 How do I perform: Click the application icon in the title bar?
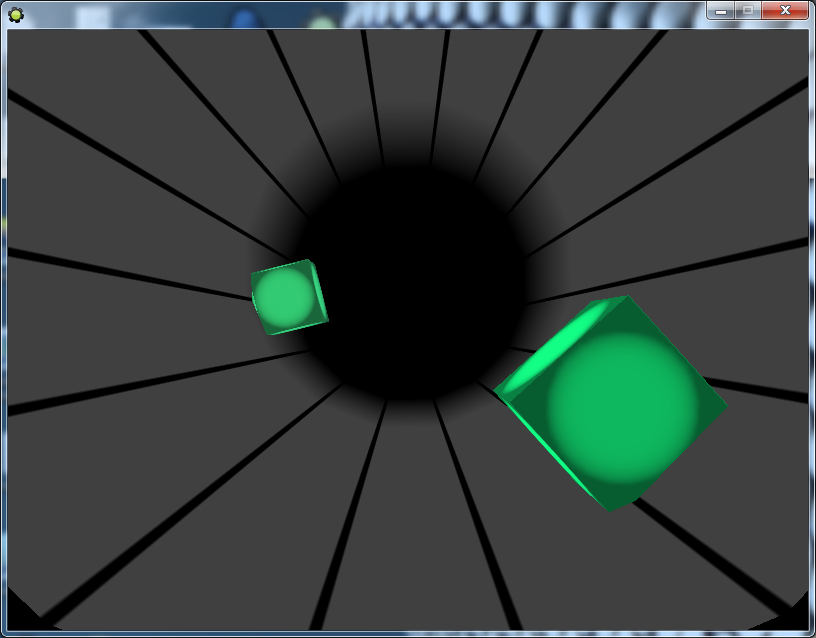click(x=15, y=13)
